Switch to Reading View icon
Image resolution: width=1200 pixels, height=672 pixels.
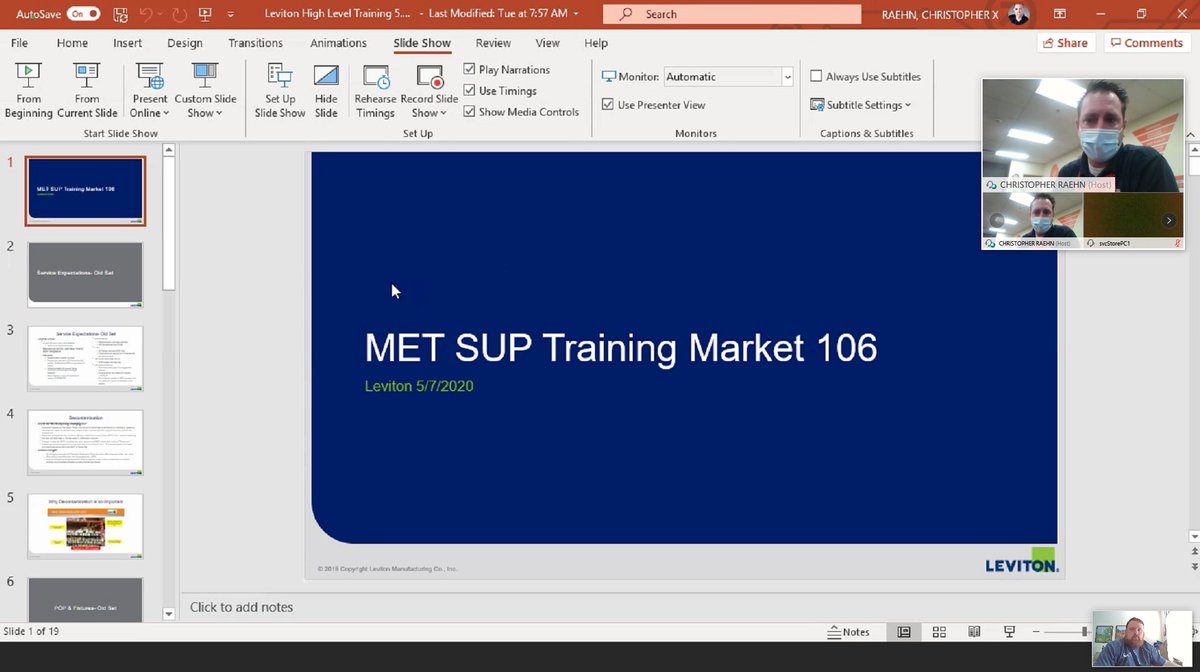pos(974,632)
